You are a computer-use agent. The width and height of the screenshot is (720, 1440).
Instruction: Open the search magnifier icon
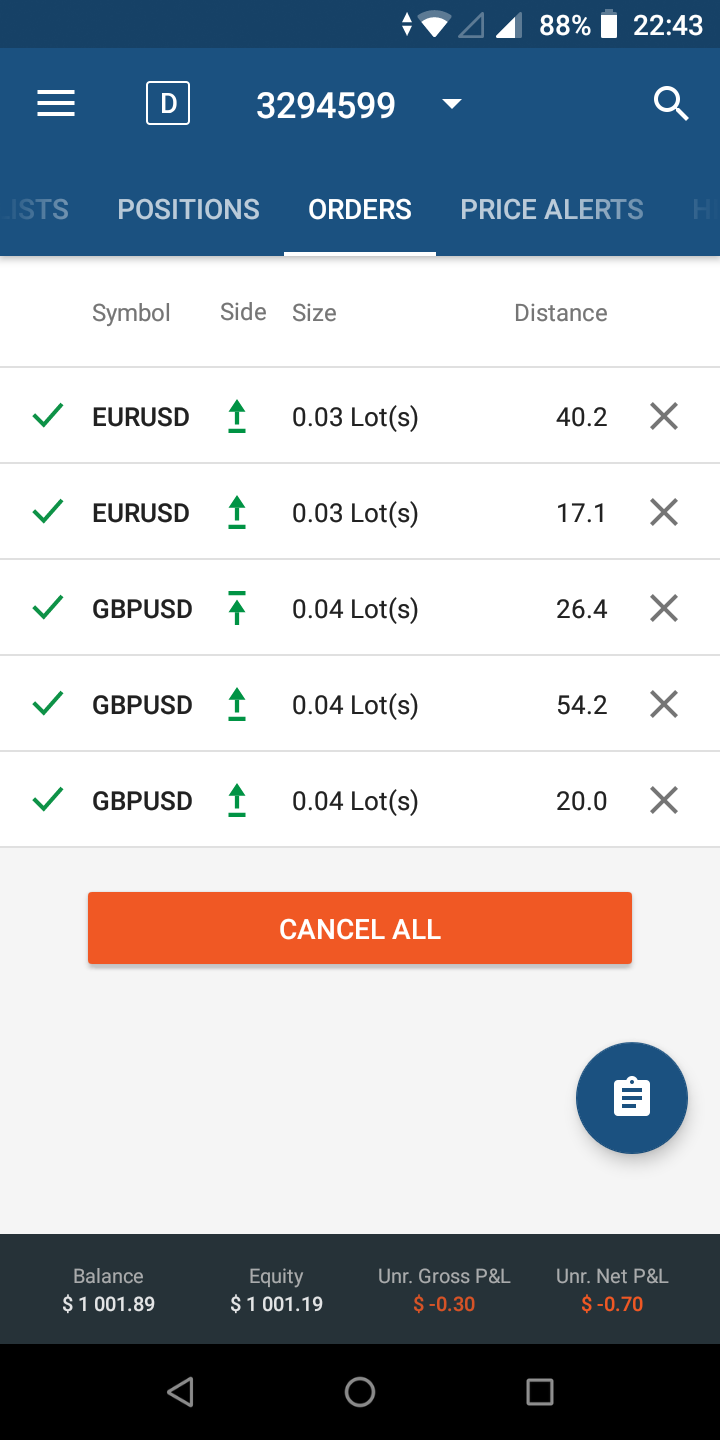point(670,103)
